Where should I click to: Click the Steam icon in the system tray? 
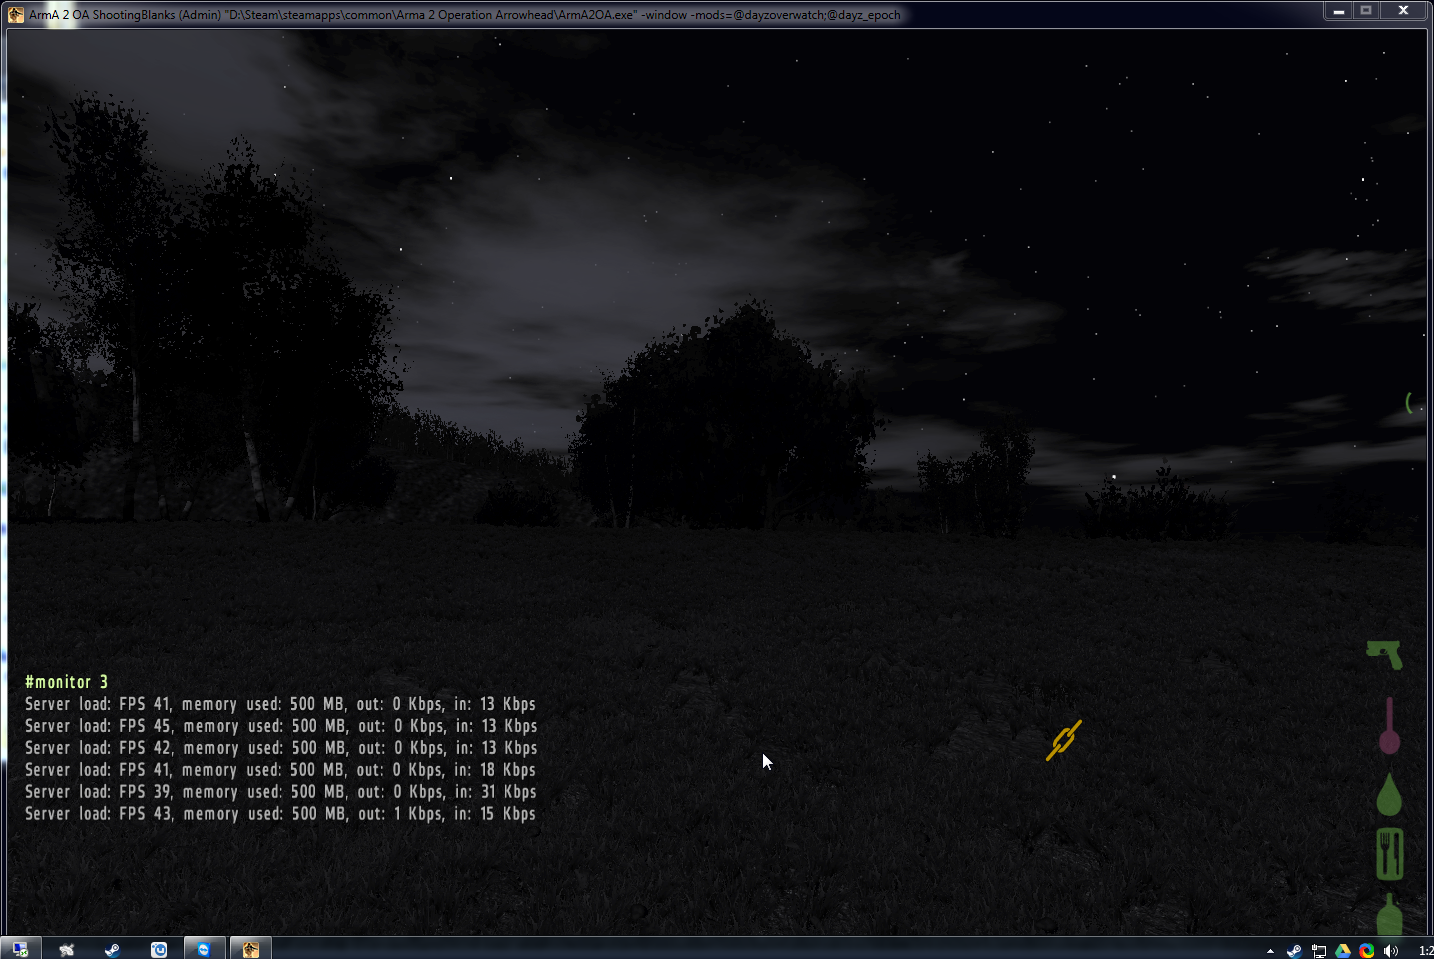1294,951
